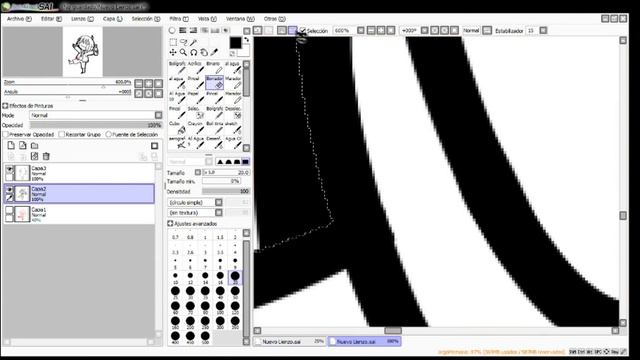640x360 pixels.
Task: Hide the Capa3 layer eye
Action: coord(9,169)
